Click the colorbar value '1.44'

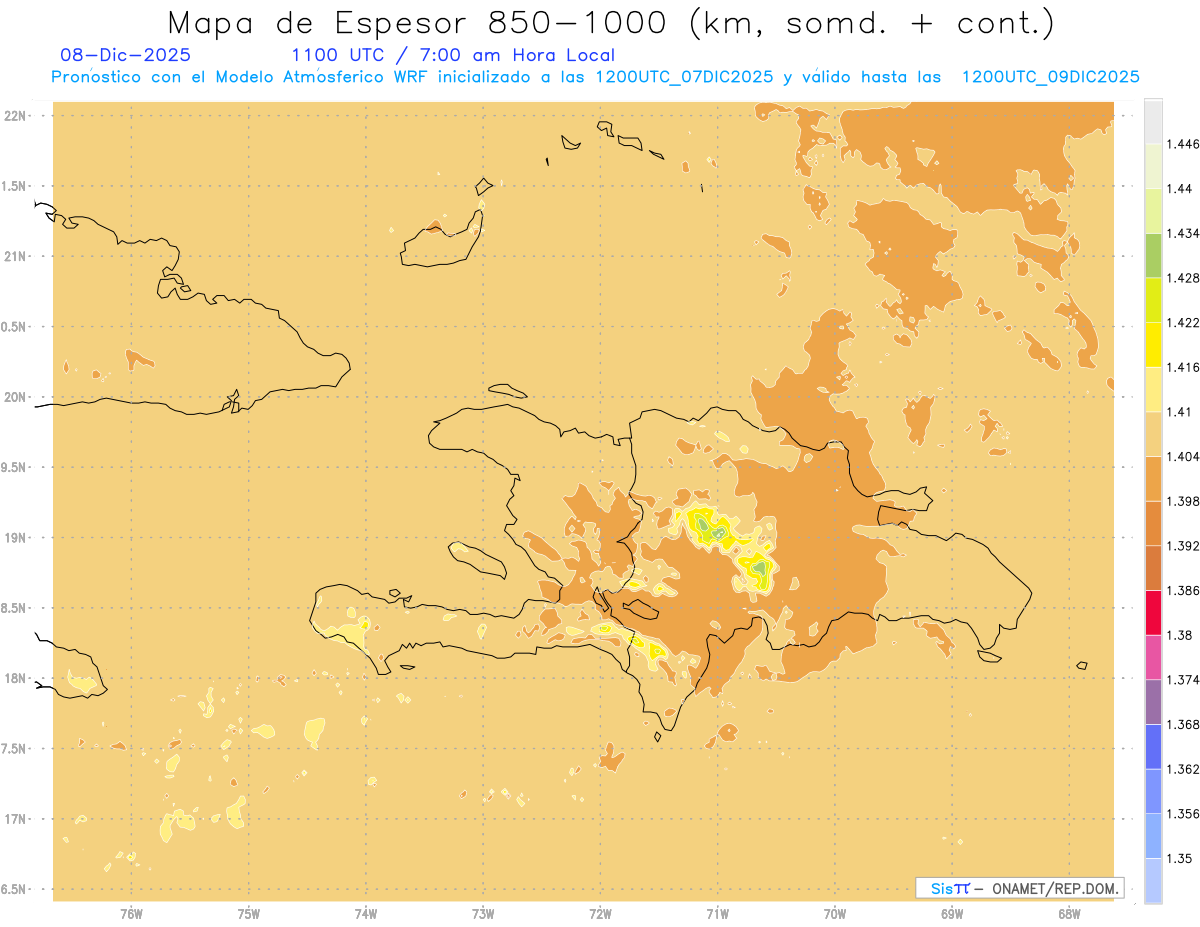[x=1180, y=189]
